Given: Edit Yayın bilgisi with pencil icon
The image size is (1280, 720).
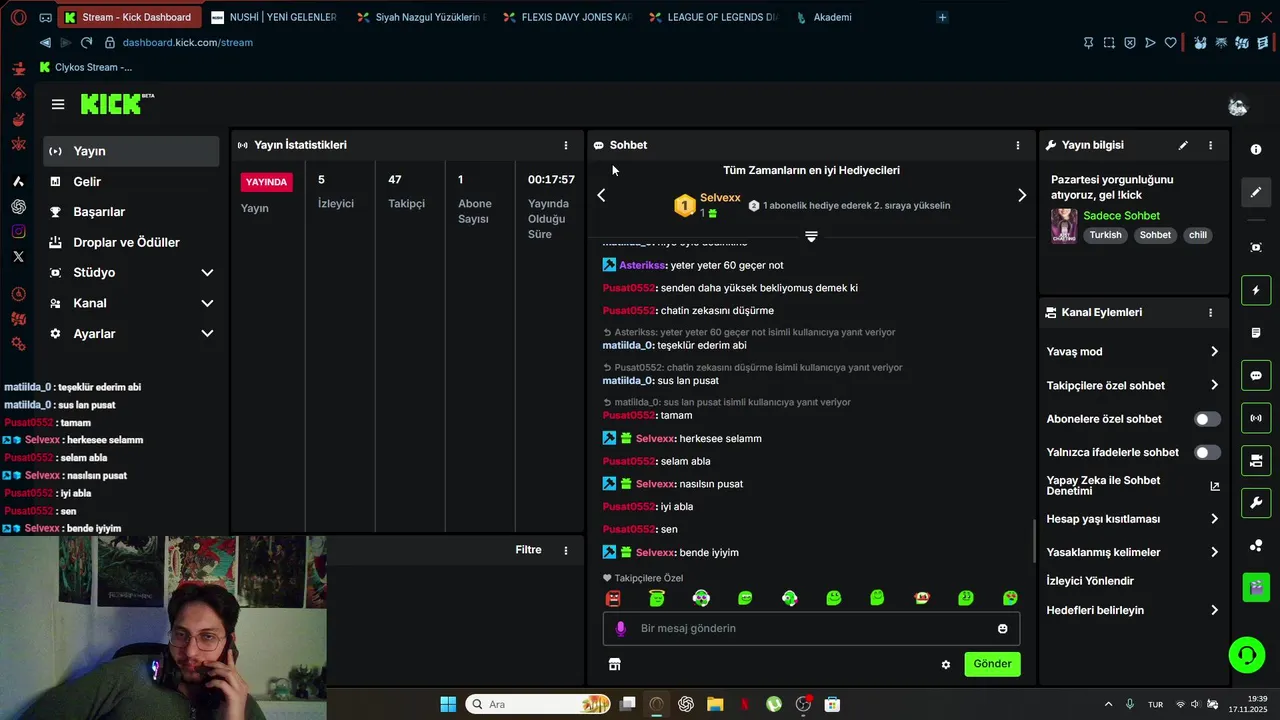Looking at the screenshot, I should point(1183,145).
